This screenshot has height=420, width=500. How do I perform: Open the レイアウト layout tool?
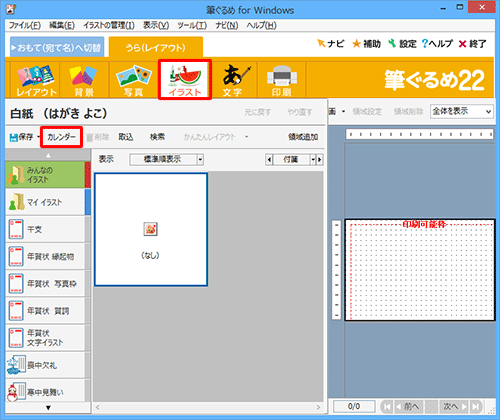pos(36,80)
